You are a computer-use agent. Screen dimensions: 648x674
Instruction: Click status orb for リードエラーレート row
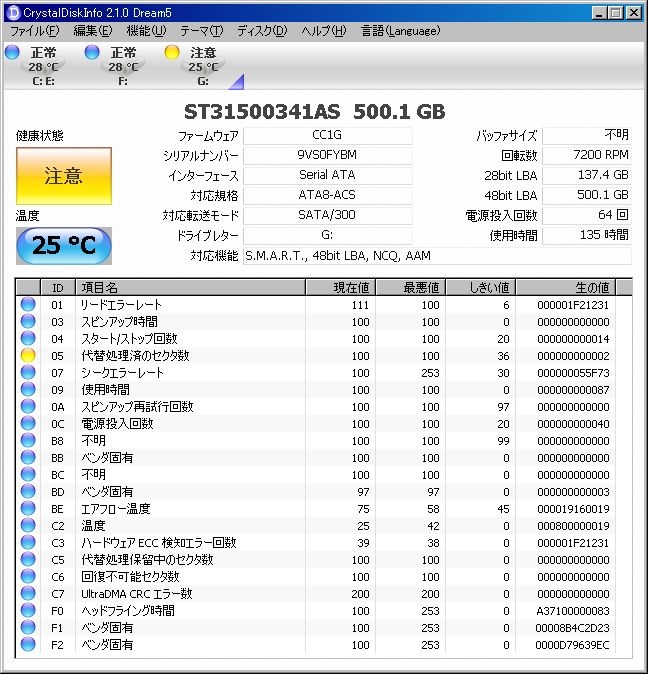[28, 304]
